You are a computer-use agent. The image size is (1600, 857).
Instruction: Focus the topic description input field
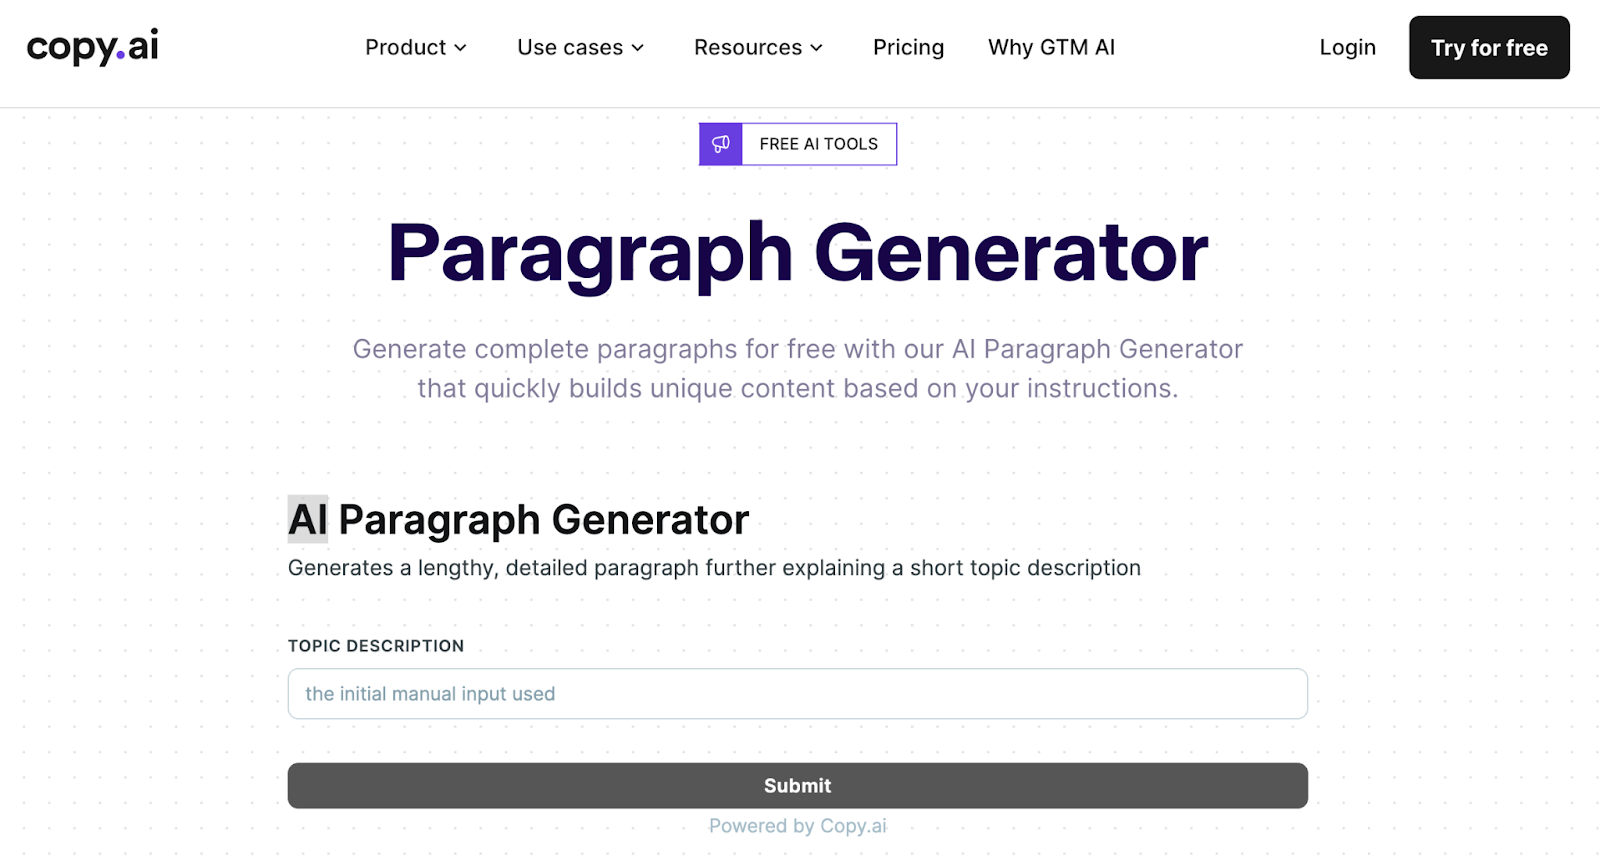pyautogui.click(x=798, y=694)
